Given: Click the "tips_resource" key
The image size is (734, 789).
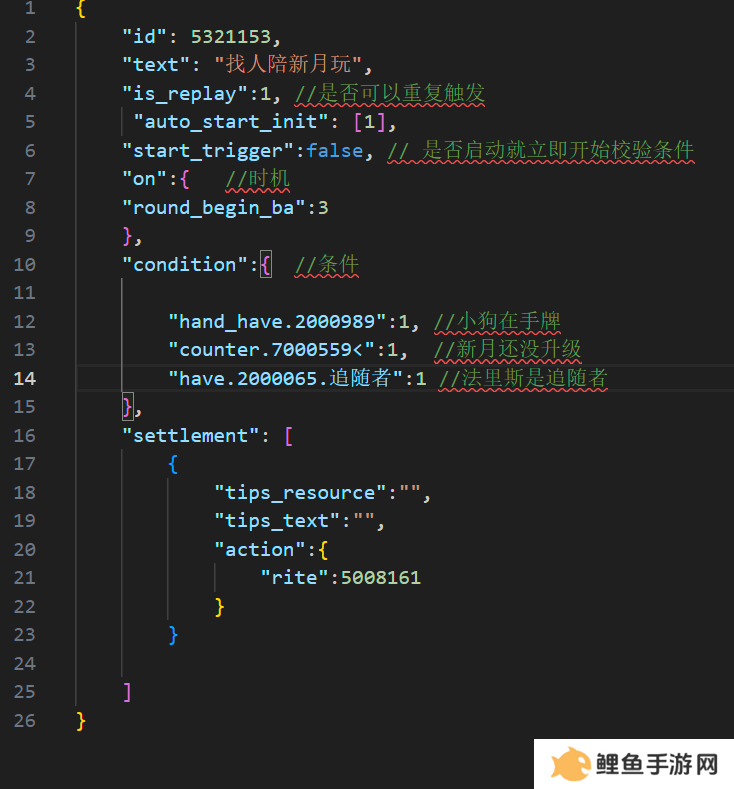Looking at the screenshot, I should 300,493.
